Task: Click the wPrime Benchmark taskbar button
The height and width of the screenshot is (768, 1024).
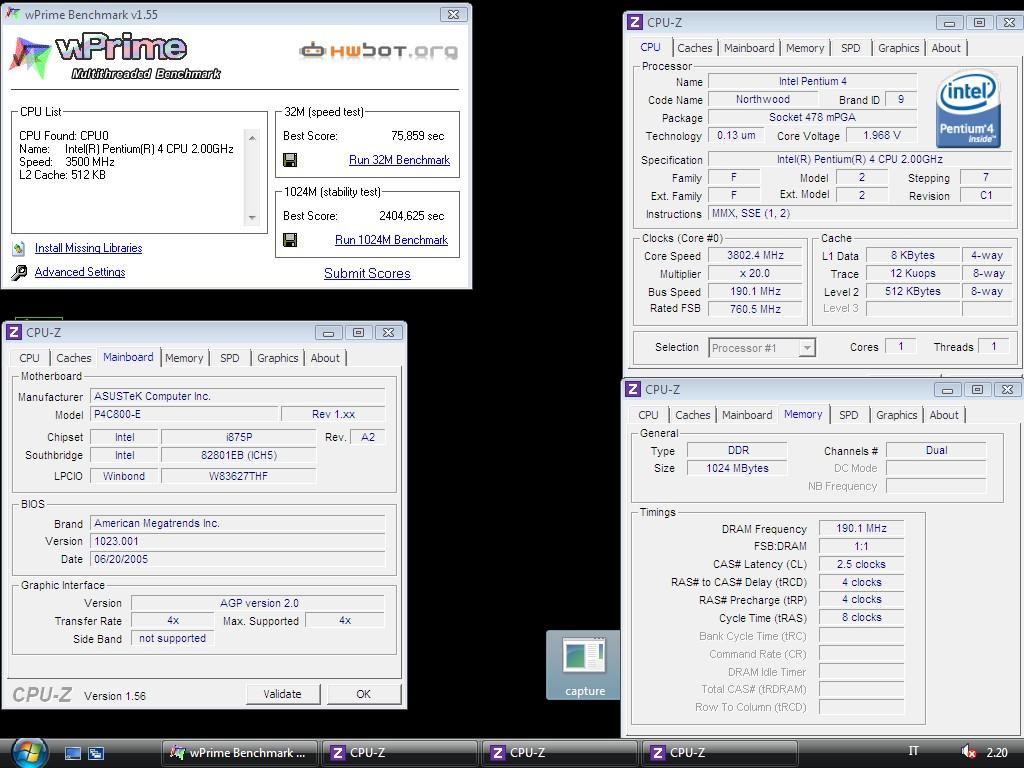Action: [240, 753]
